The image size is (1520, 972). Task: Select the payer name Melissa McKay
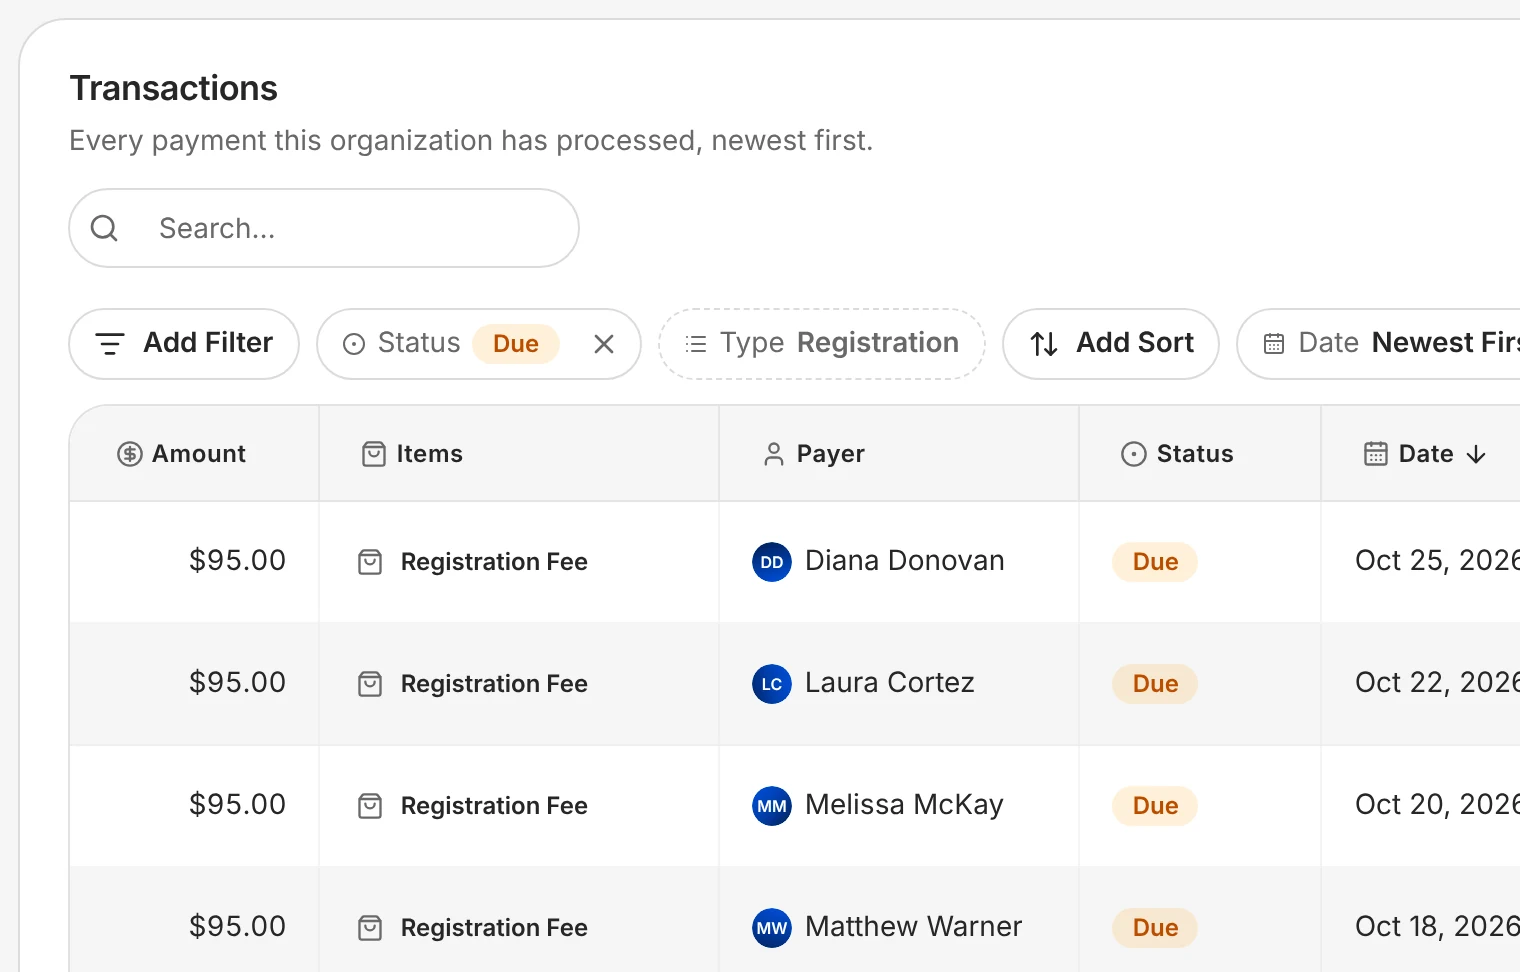tap(904, 805)
